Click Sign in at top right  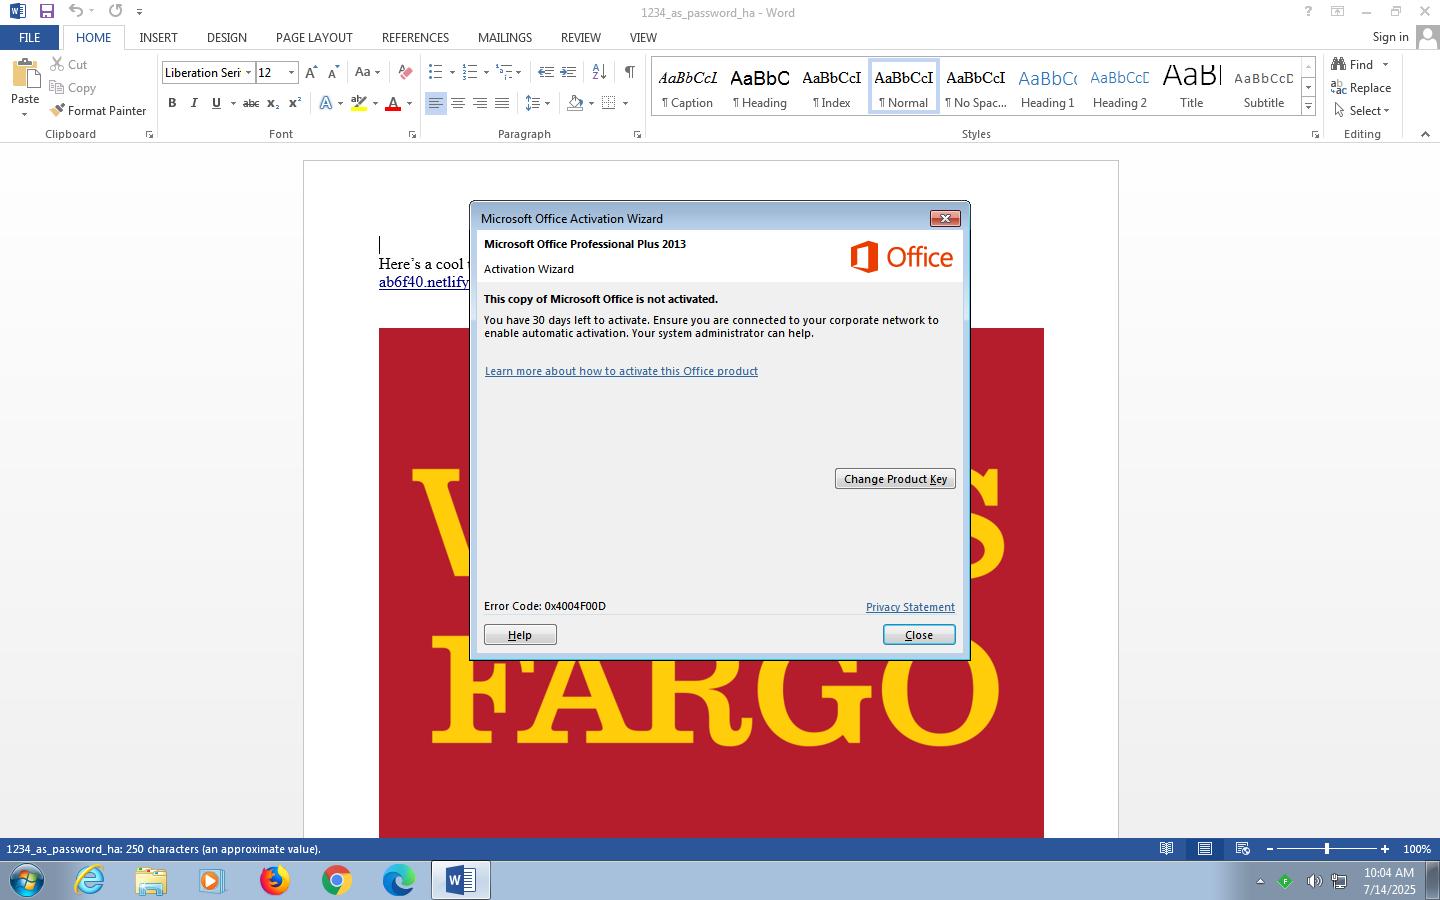[x=1390, y=37]
